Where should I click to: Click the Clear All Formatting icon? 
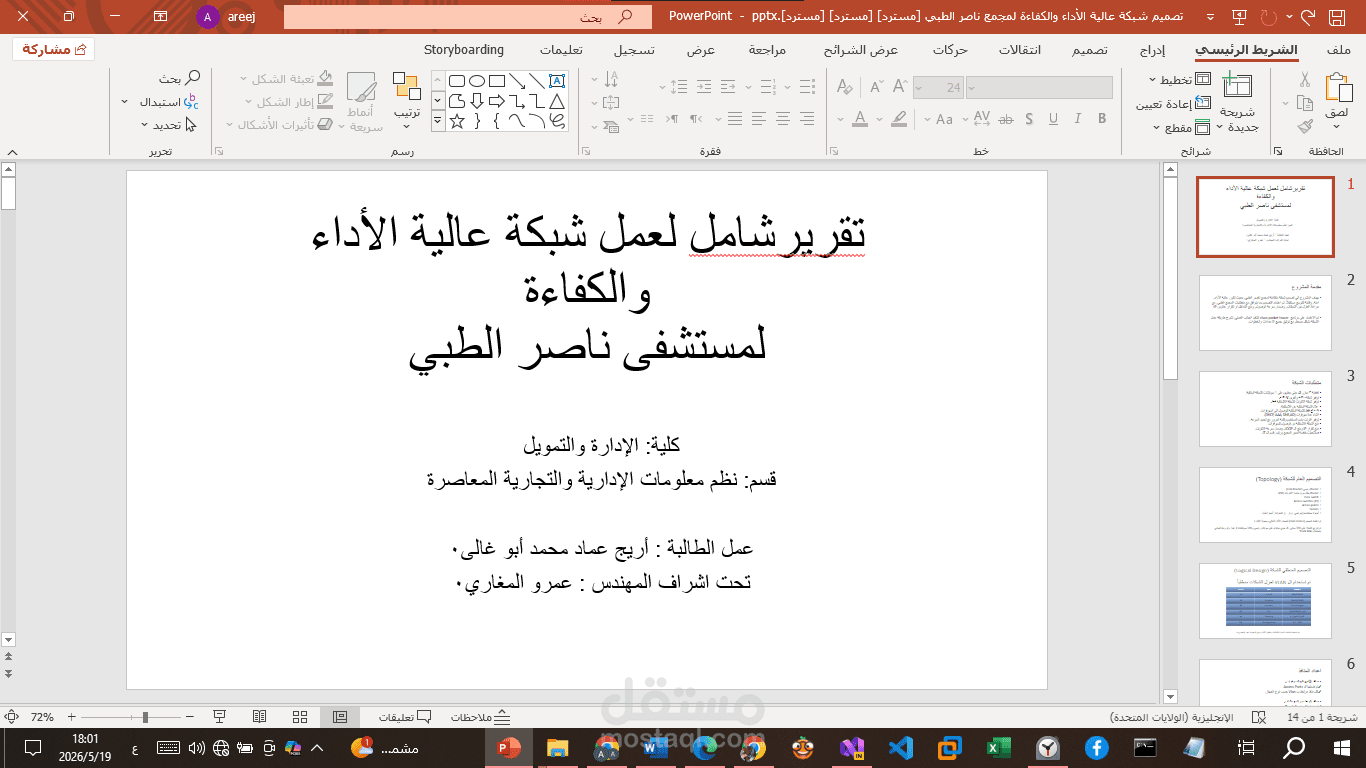(x=844, y=87)
